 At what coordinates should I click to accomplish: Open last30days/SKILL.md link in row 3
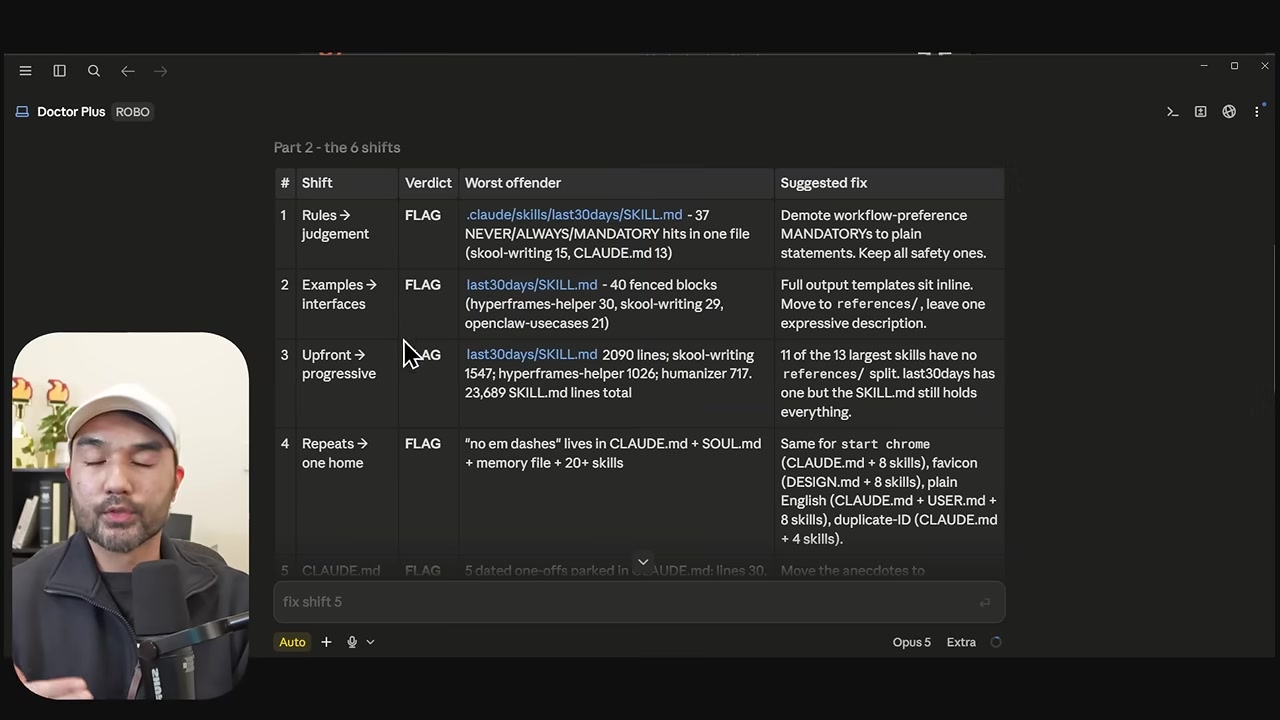532,355
